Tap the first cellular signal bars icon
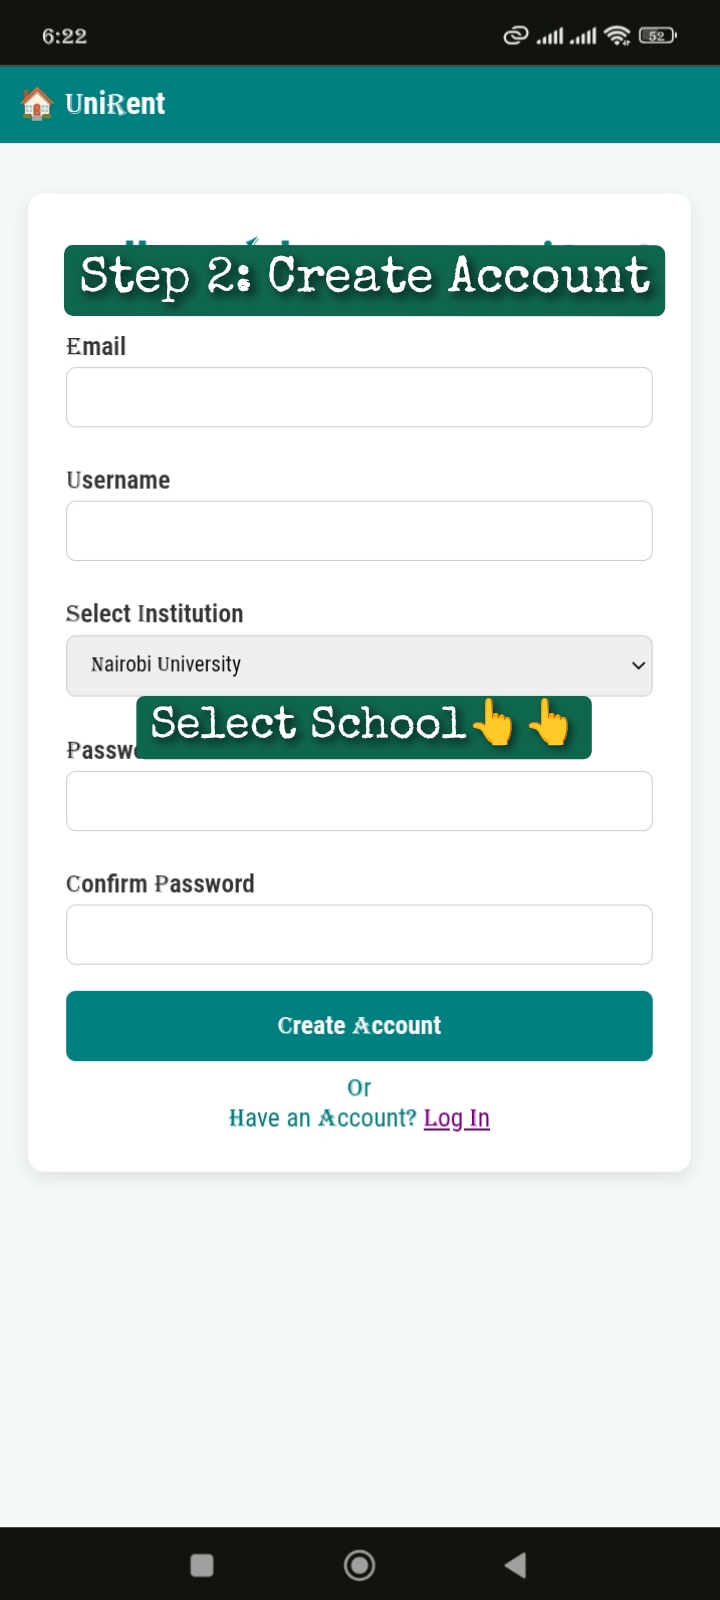This screenshot has width=720, height=1600. tap(550, 37)
